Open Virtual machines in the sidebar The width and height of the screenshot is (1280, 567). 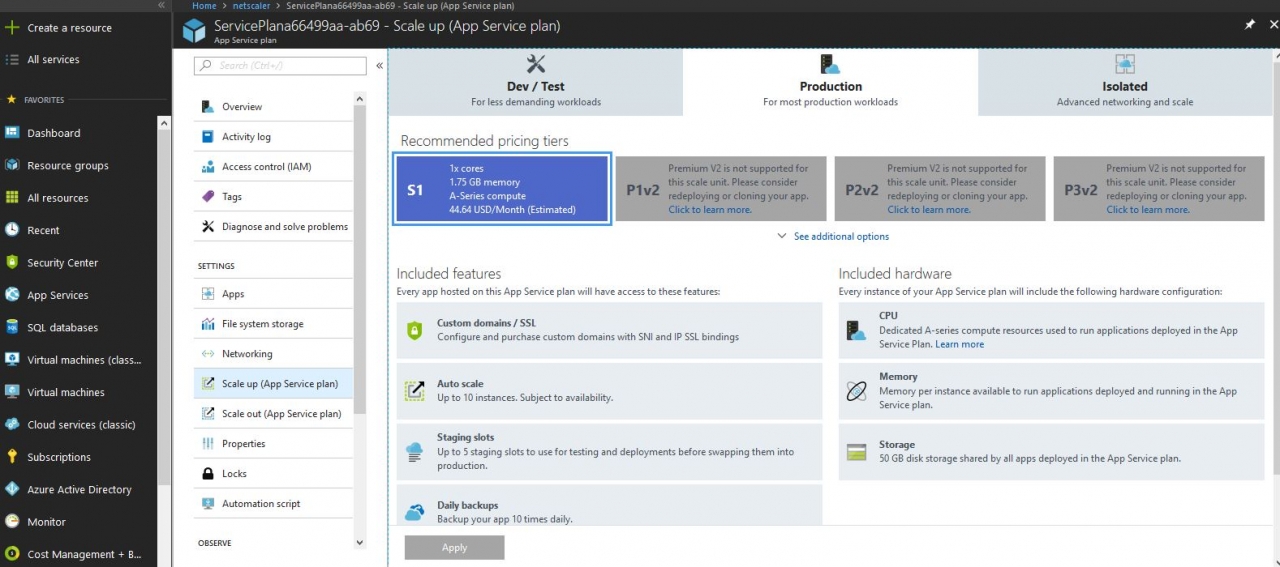pos(66,392)
